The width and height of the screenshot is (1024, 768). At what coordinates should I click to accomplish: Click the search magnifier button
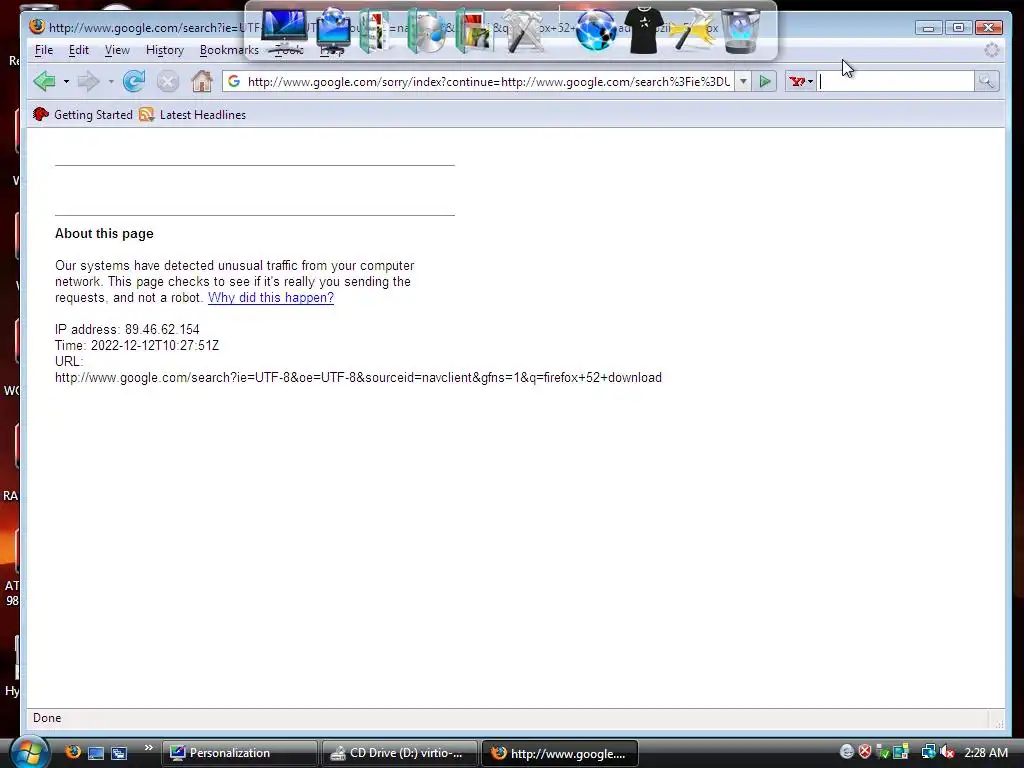986,82
